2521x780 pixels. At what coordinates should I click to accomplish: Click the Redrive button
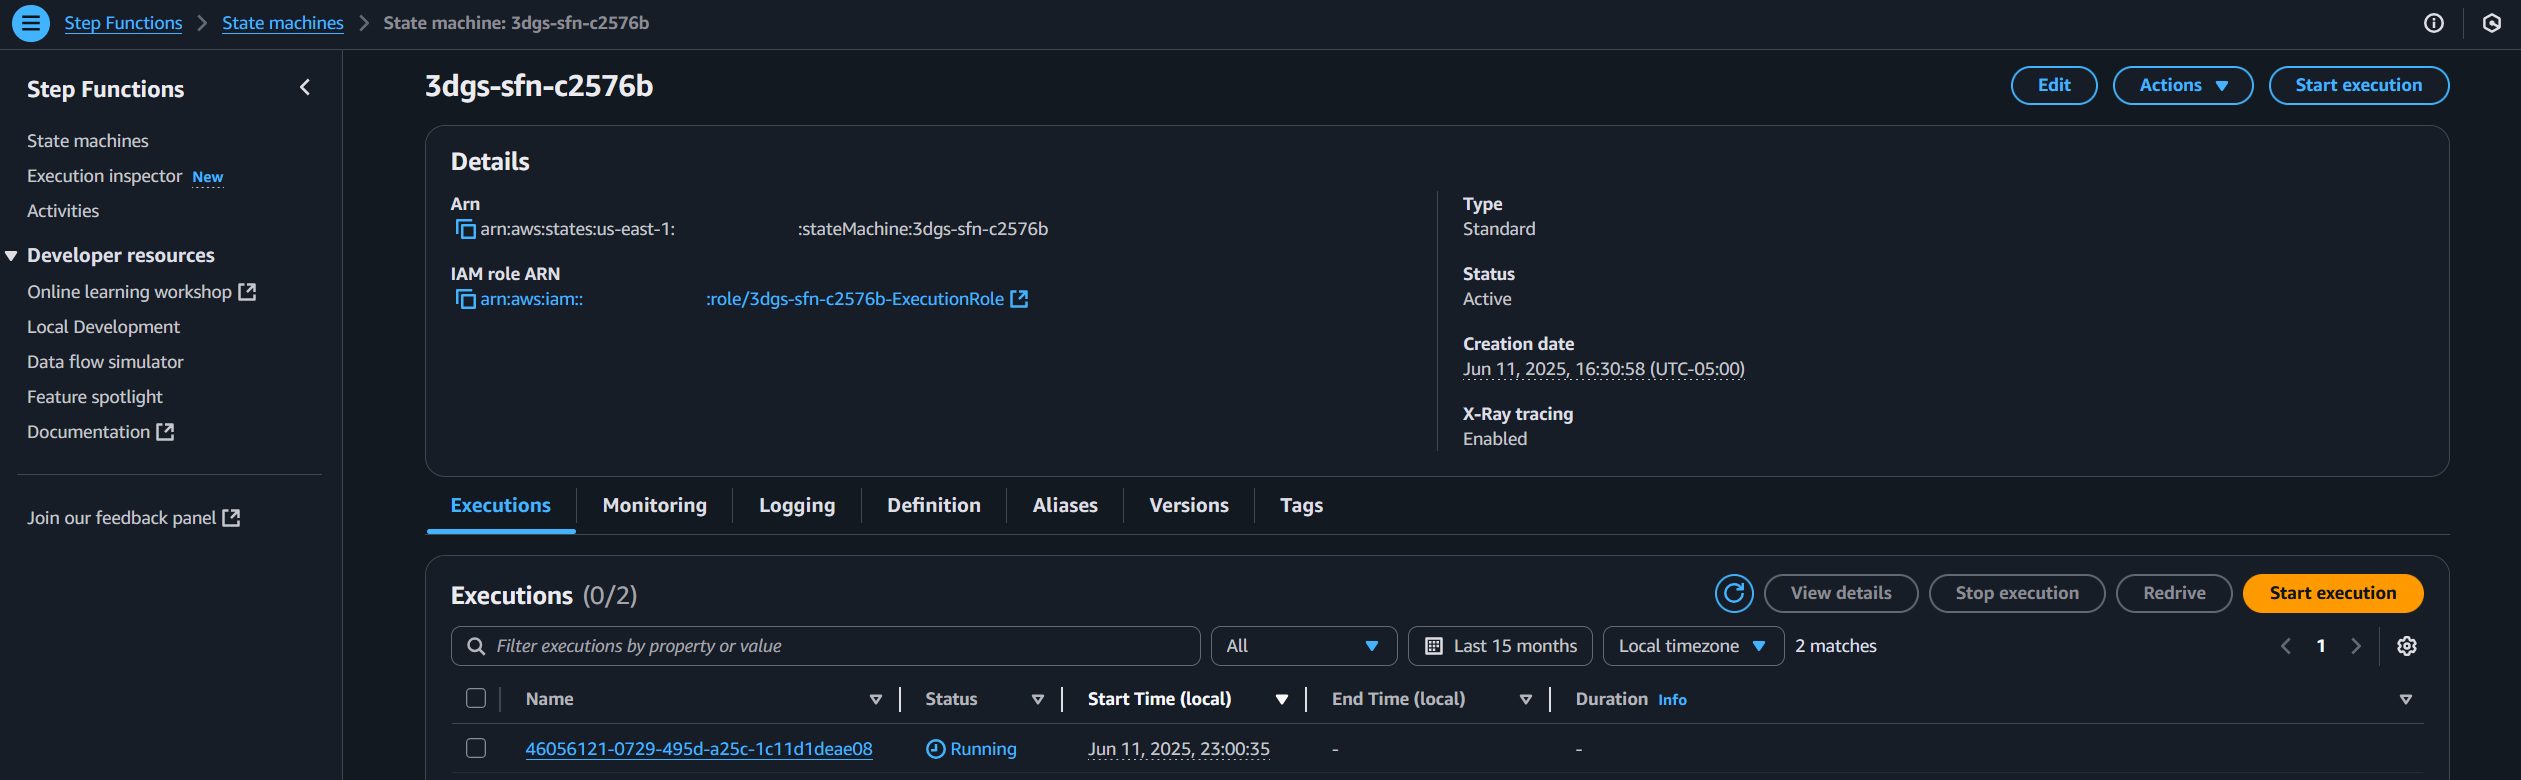[2174, 593]
